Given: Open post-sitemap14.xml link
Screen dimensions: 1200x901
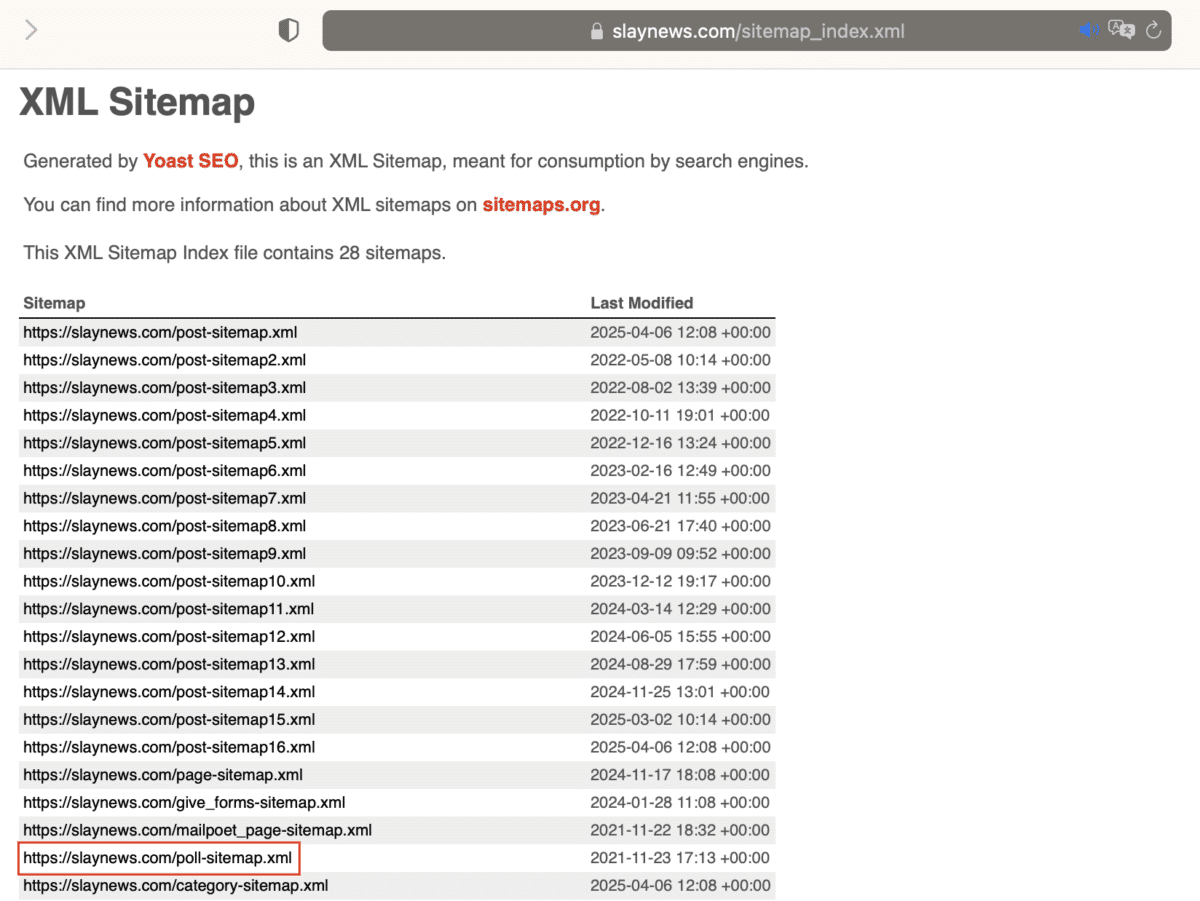Looking at the screenshot, I should tap(169, 692).
